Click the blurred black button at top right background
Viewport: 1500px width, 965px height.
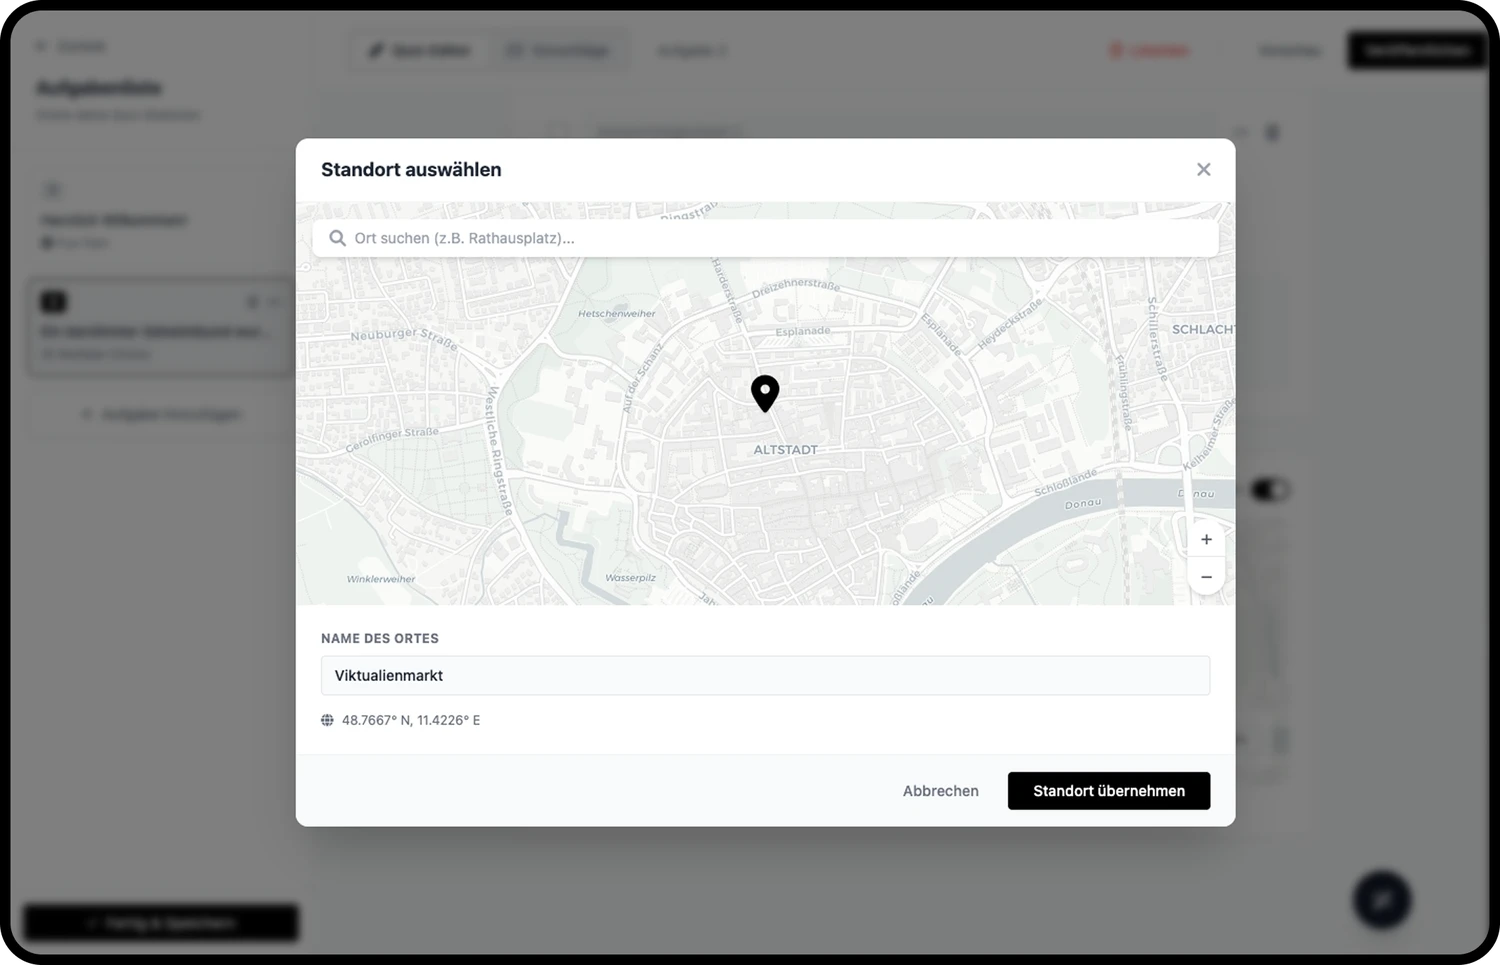click(1417, 50)
